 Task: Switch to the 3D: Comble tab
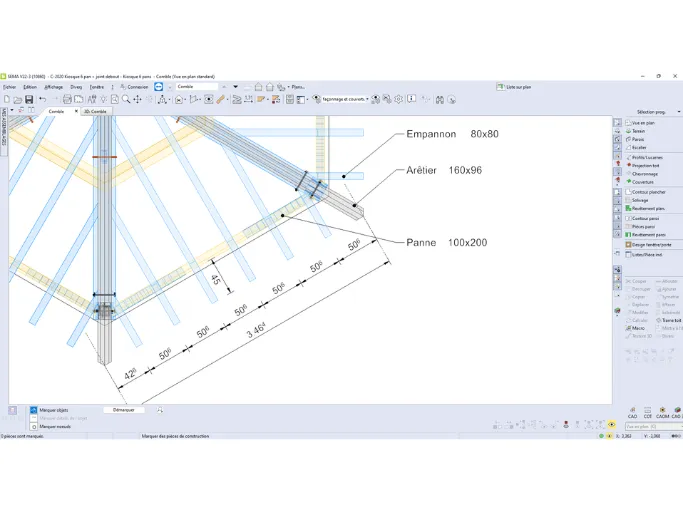click(95, 112)
